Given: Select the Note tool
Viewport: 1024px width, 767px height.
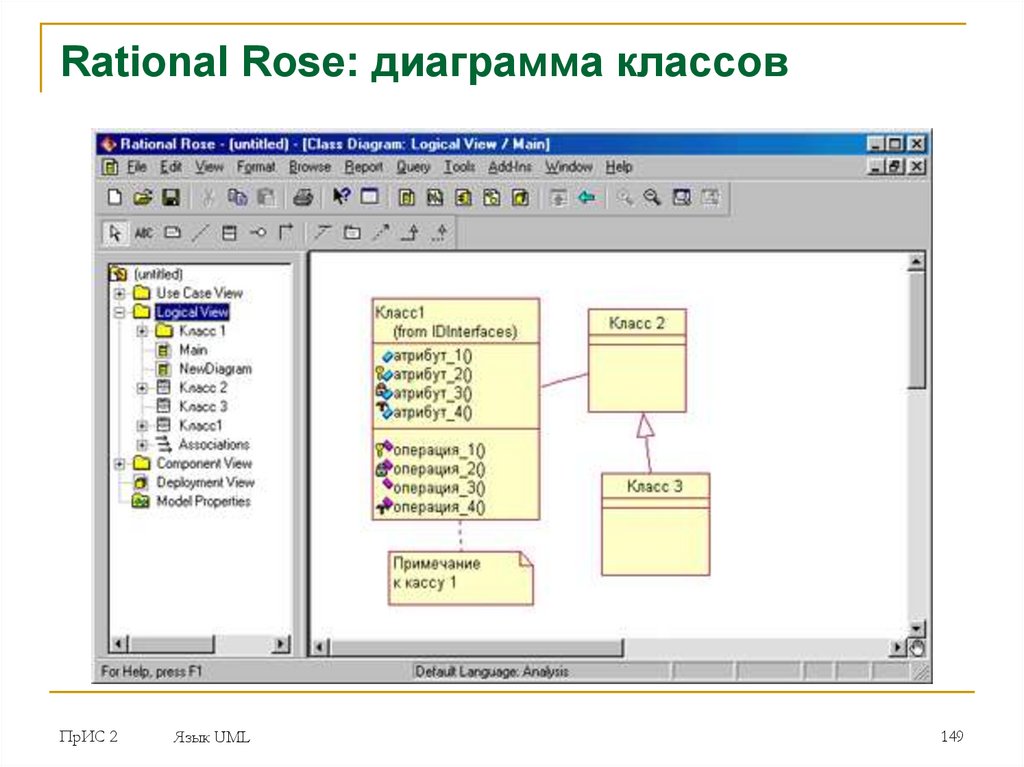Looking at the screenshot, I should click(172, 233).
